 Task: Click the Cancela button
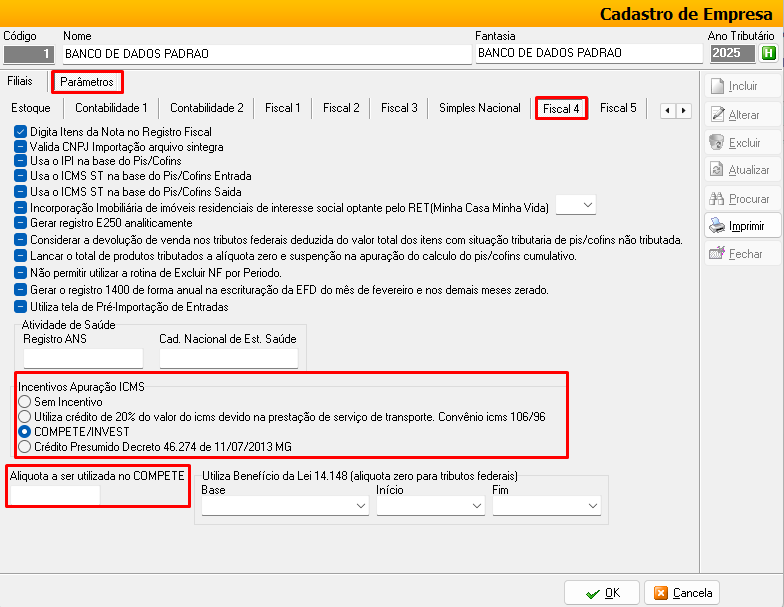click(682, 593)
